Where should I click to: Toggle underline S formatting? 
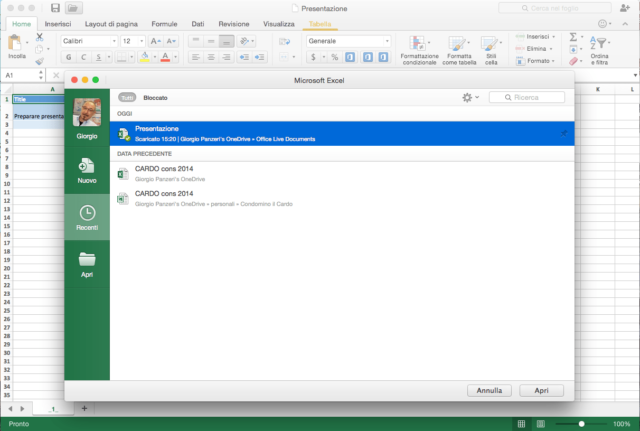click(98, 57)
